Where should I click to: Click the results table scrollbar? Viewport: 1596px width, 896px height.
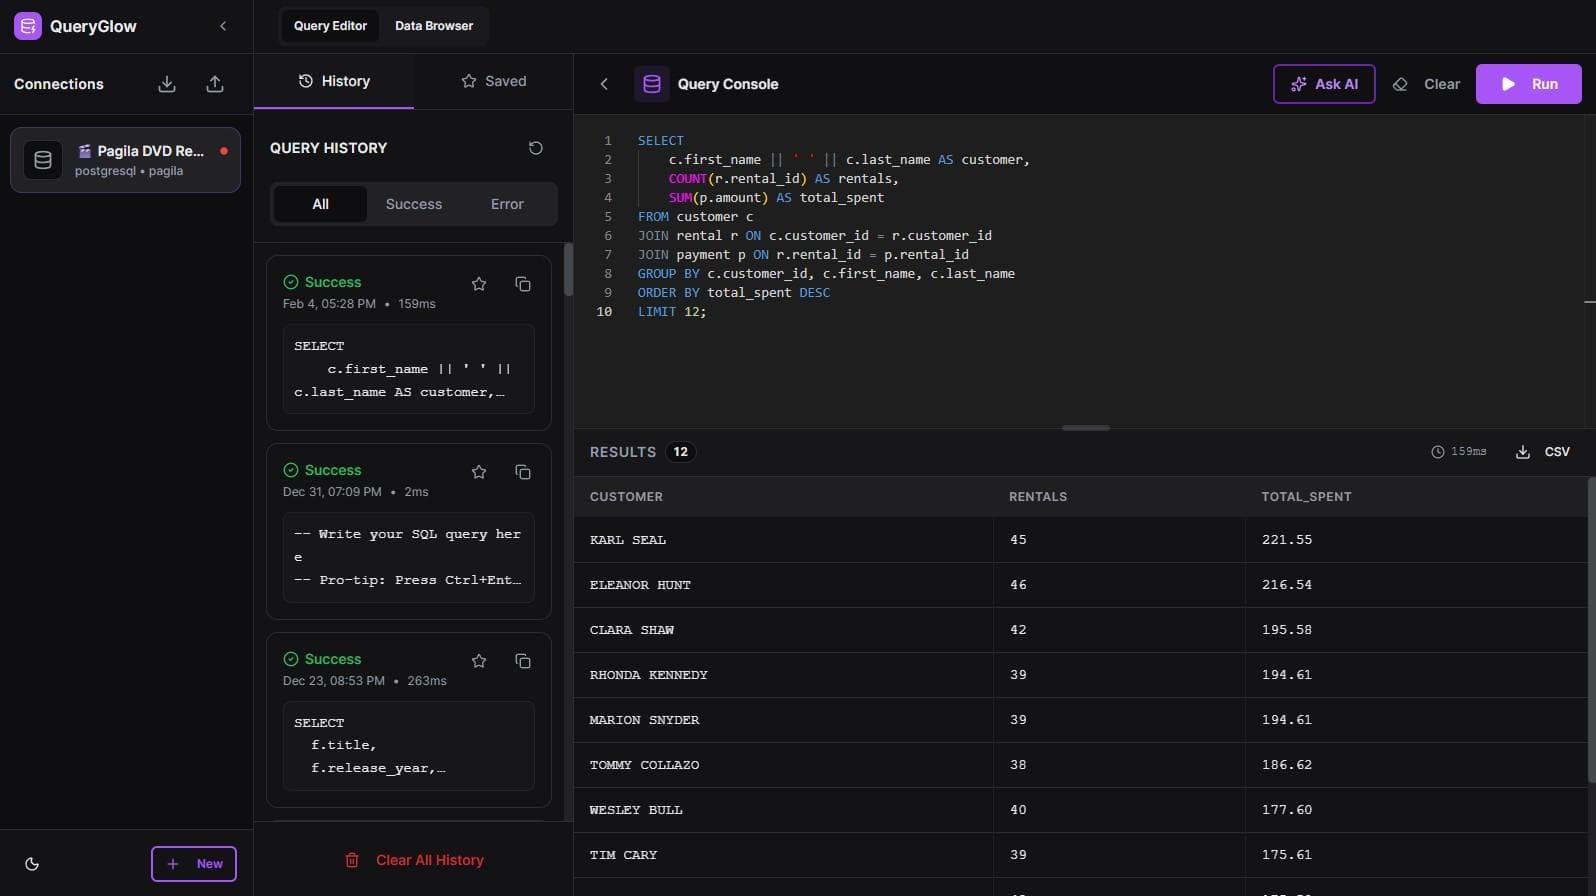click(1591, 630)
